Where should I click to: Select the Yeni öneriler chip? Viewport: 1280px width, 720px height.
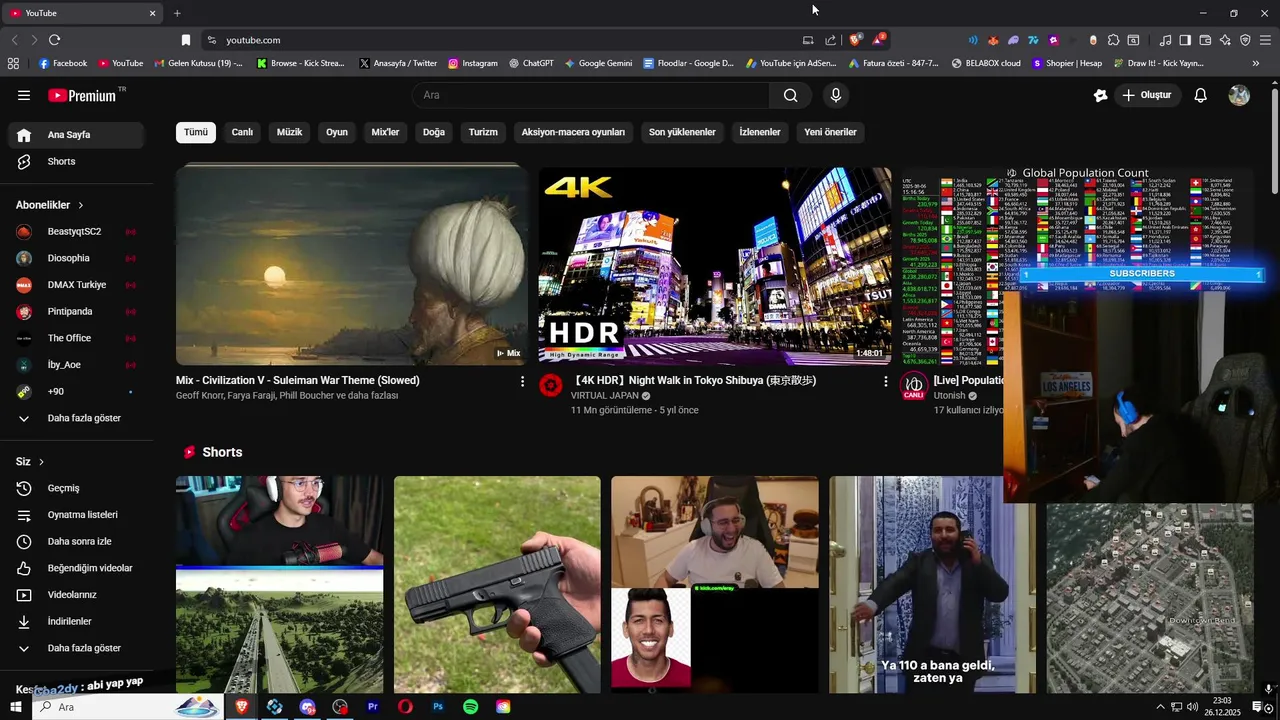click(830, 132)
